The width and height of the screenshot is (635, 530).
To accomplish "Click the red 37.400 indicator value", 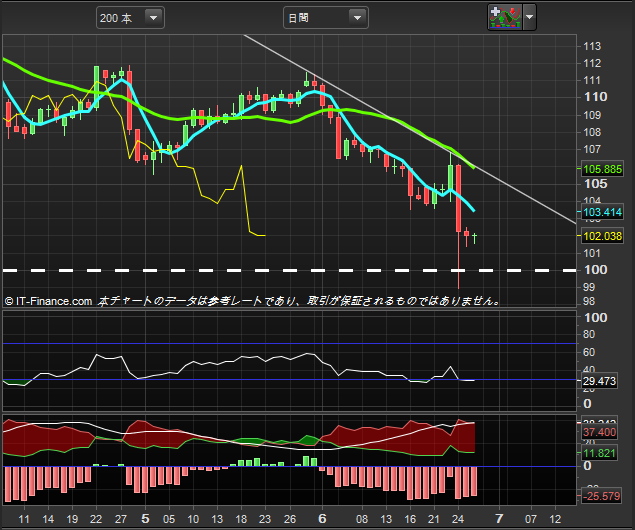I will (599, 432).
